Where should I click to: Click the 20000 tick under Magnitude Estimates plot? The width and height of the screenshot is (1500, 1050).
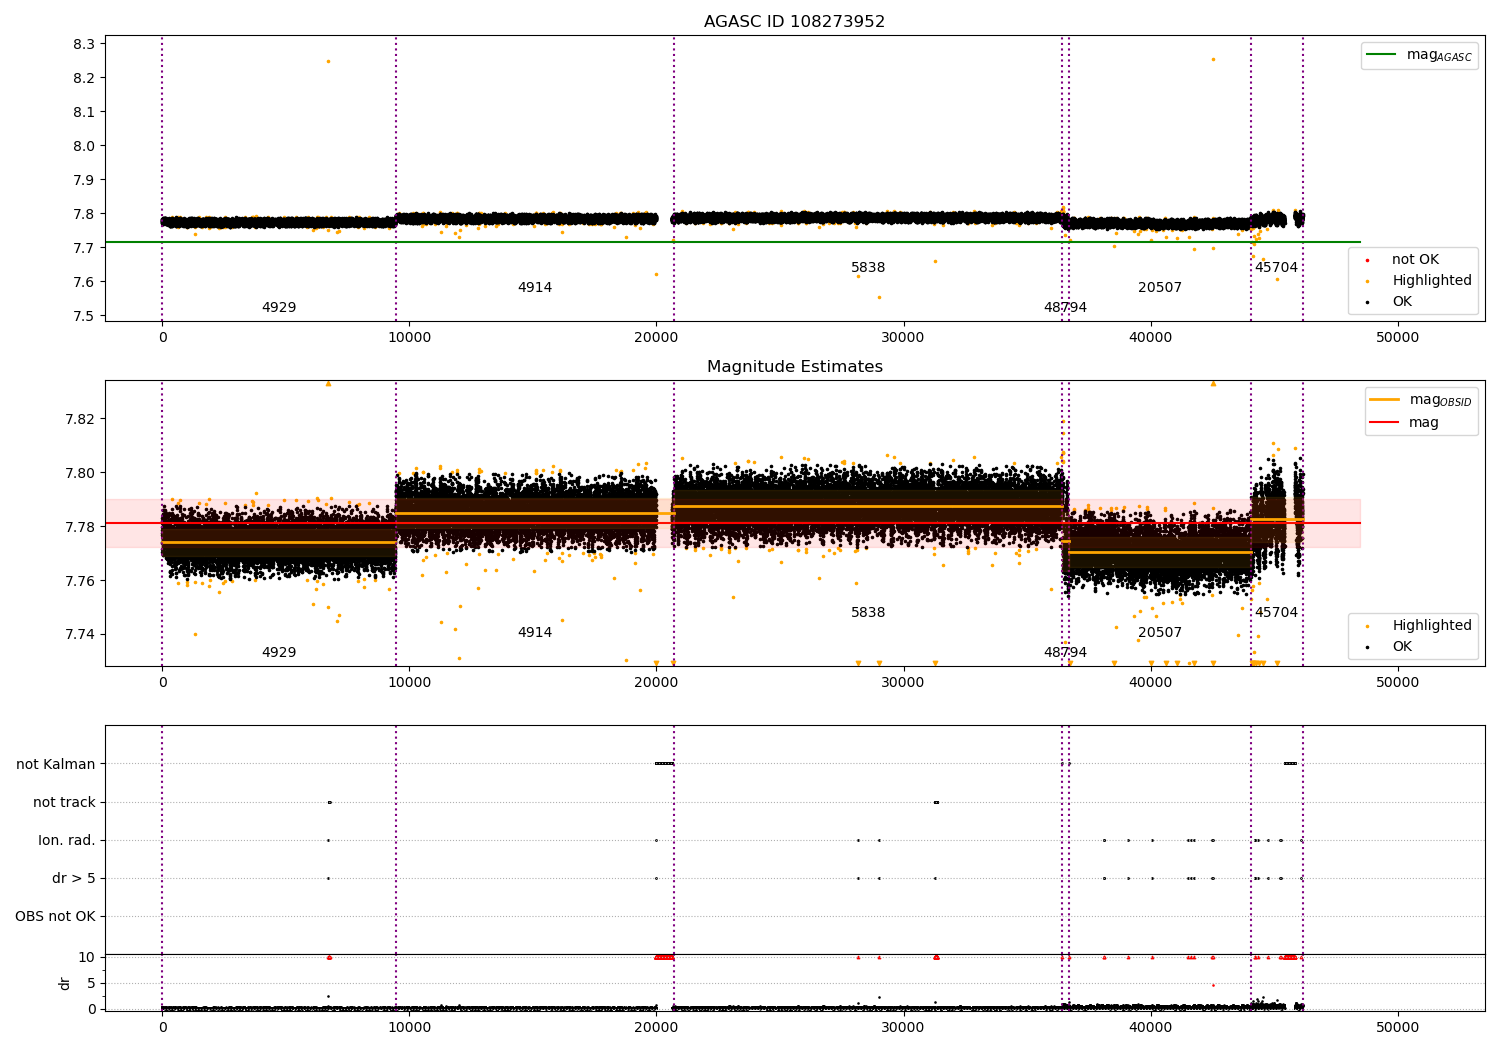point(656,682)
